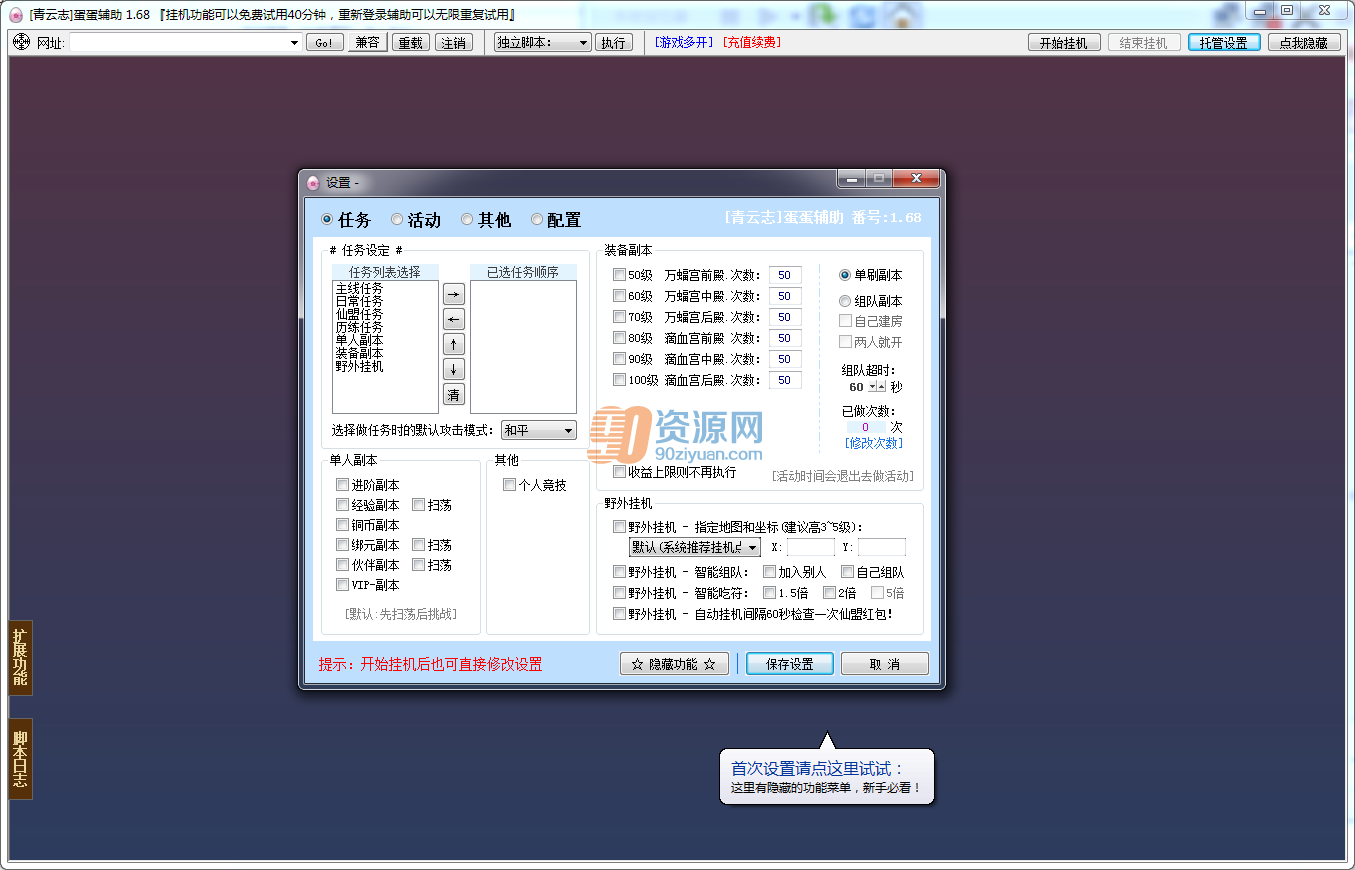
Task: Click the 组队超时 seconds stepper arrows
Action: [x=877, y=387]
